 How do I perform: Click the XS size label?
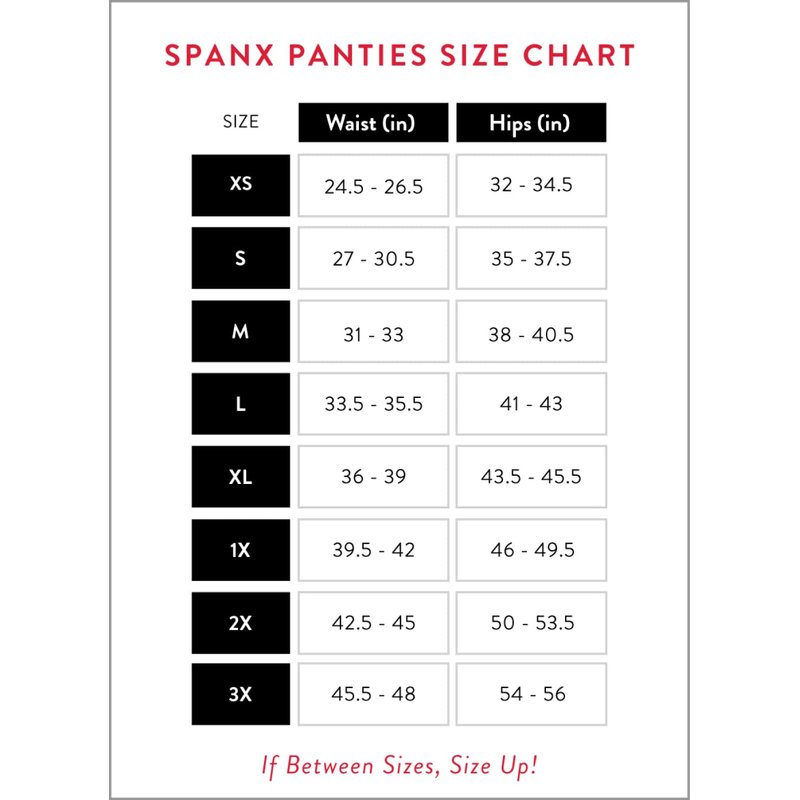240,185
